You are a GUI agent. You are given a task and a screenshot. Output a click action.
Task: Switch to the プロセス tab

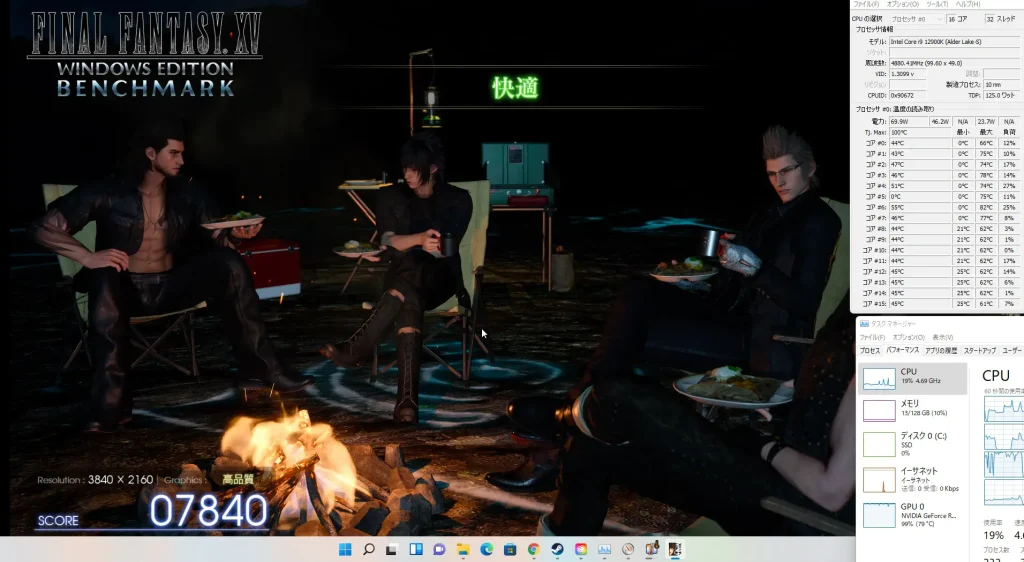tap(870, 351)
